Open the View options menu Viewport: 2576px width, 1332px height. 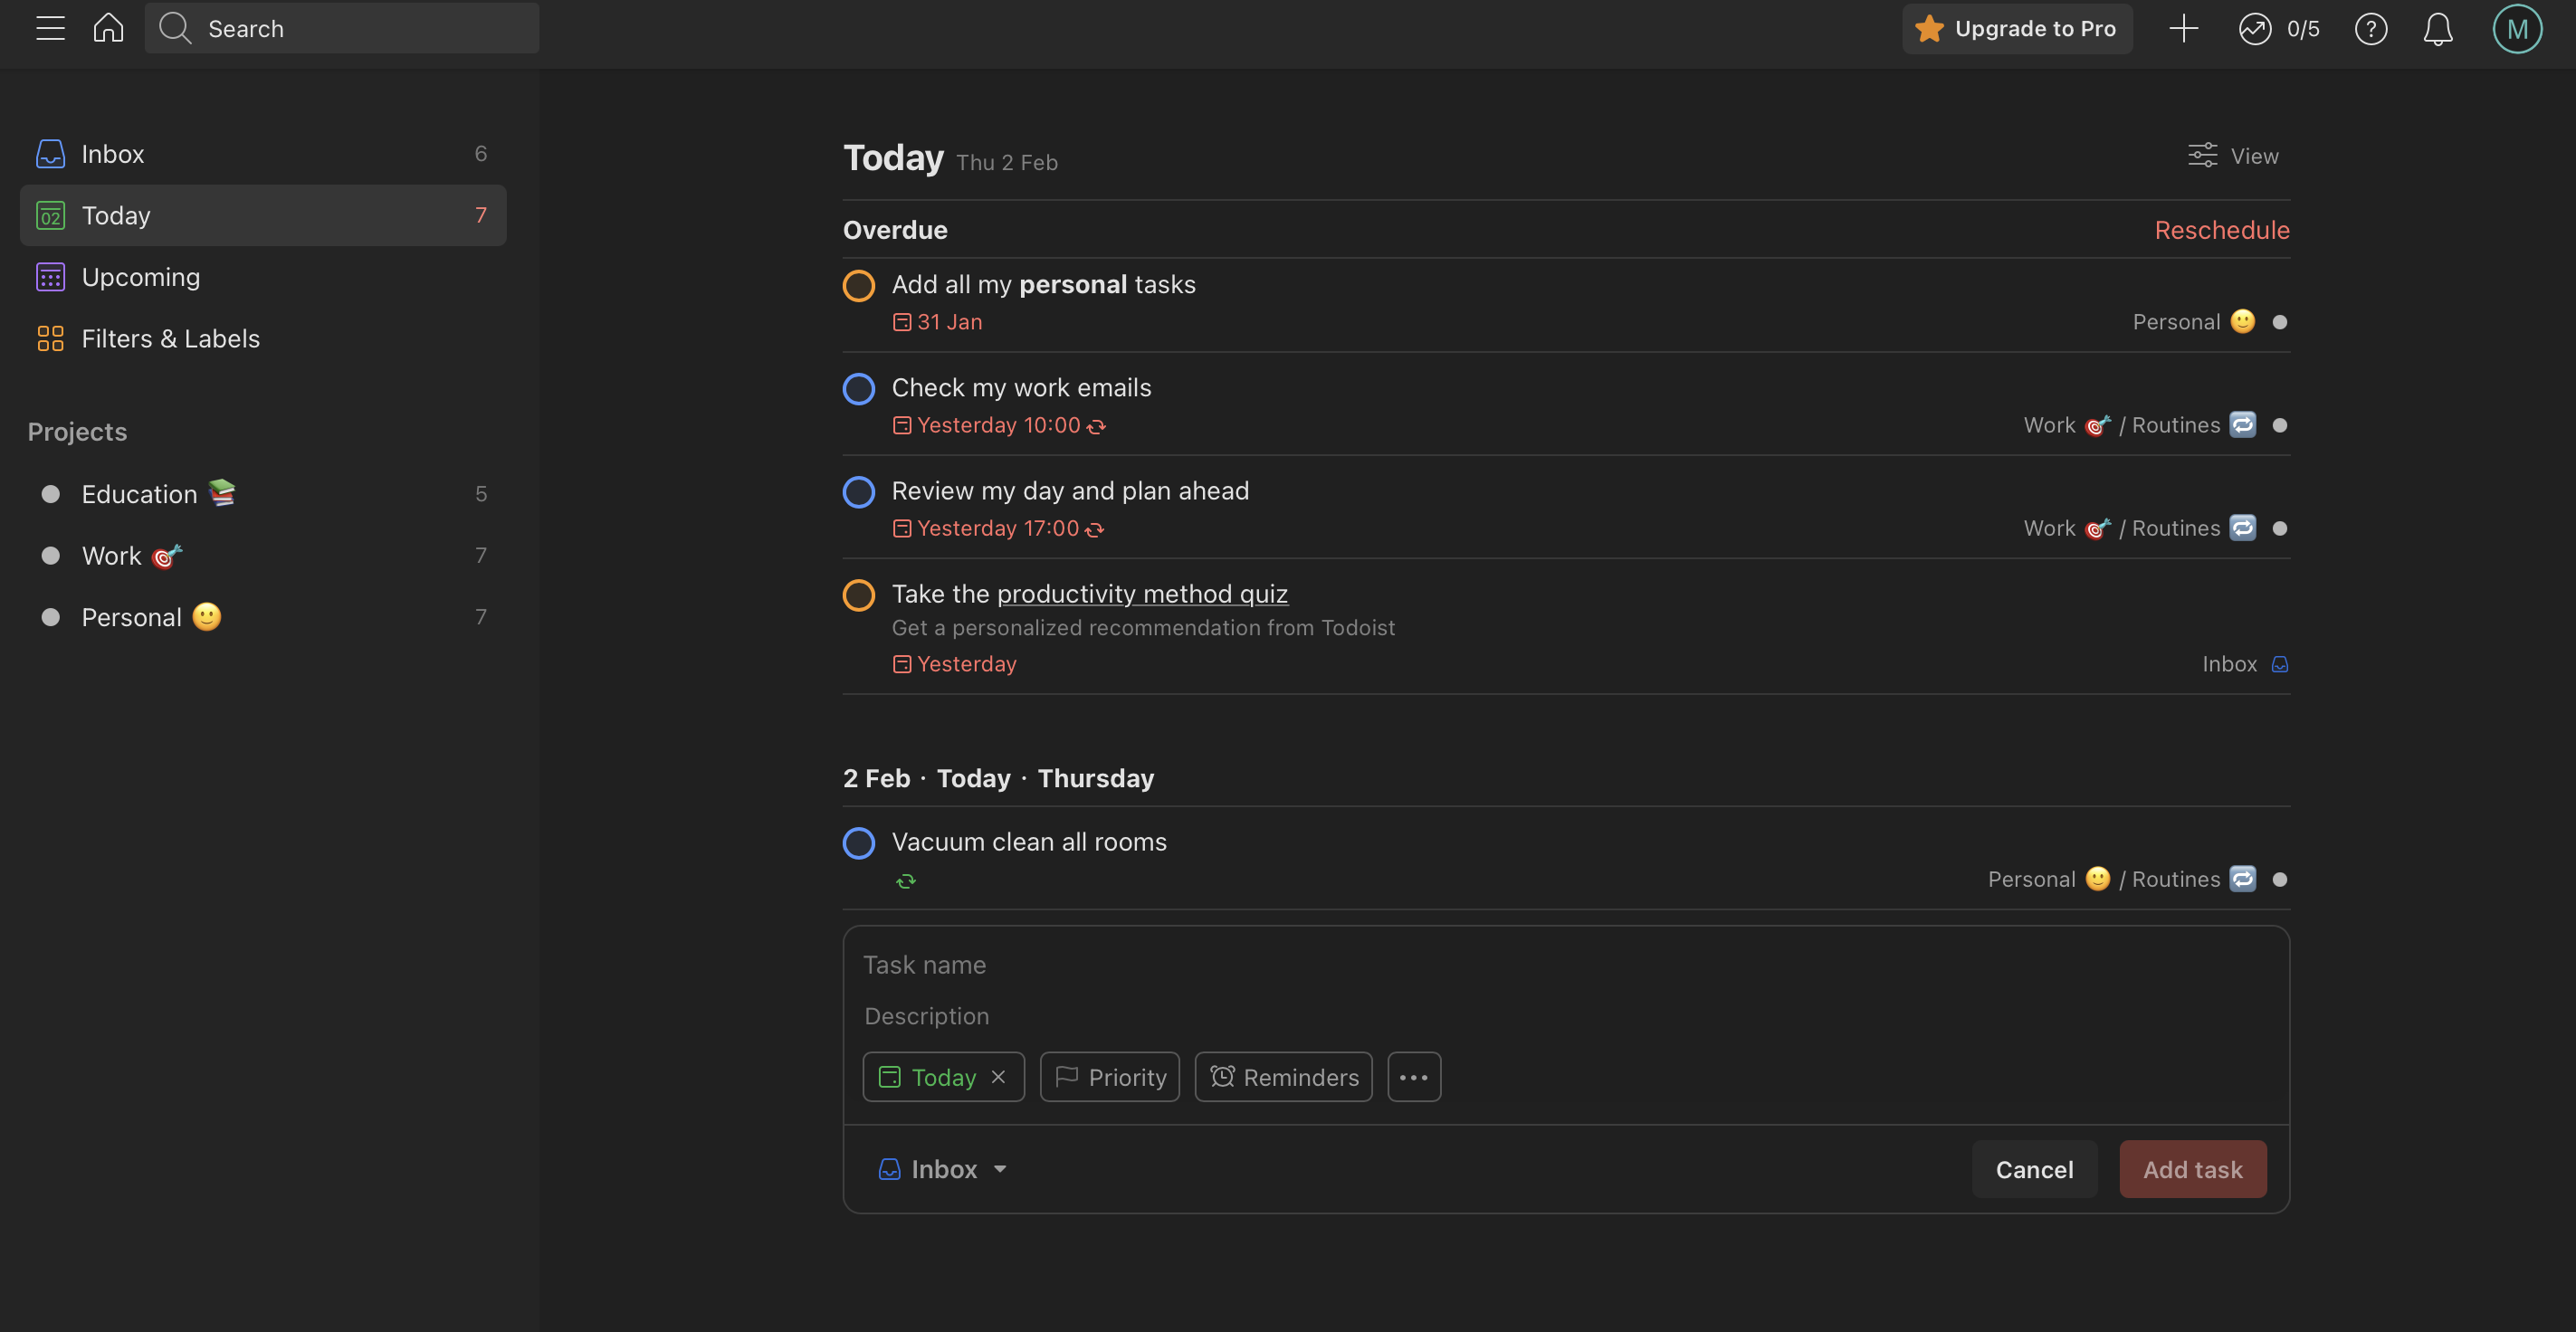click(x=2234, y=156)
